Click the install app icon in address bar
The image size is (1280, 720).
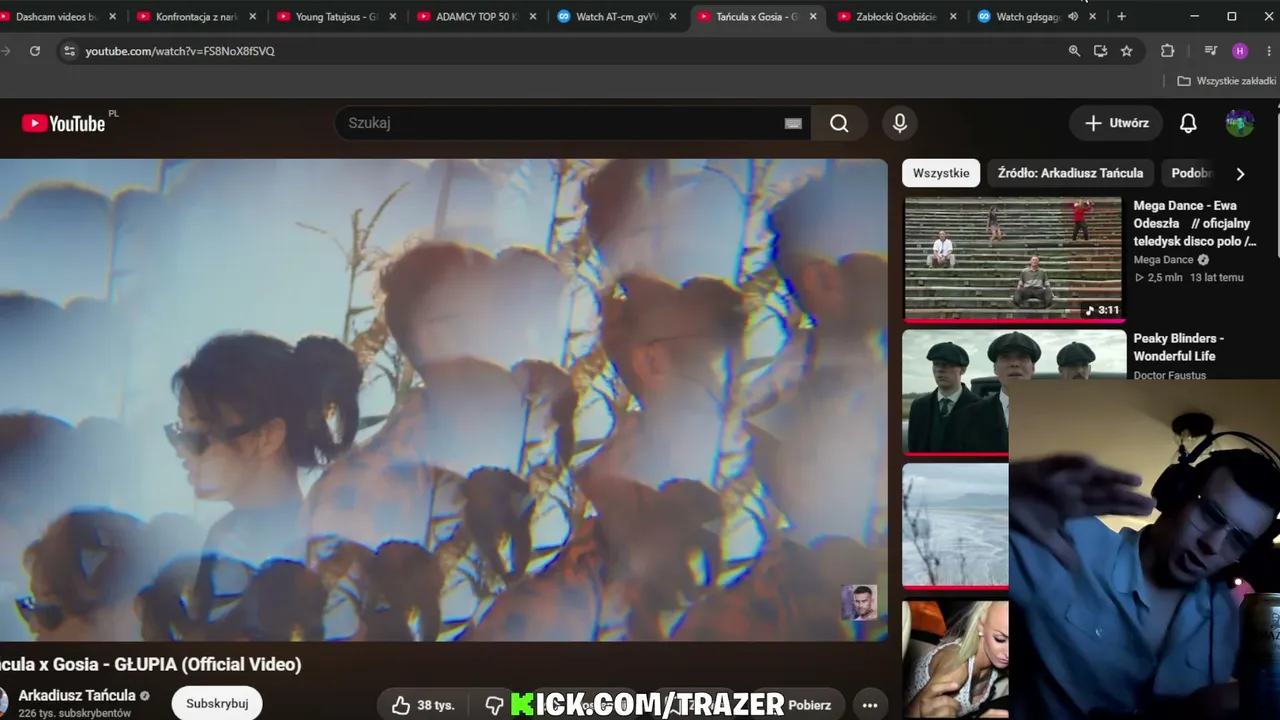(1100, 51)
